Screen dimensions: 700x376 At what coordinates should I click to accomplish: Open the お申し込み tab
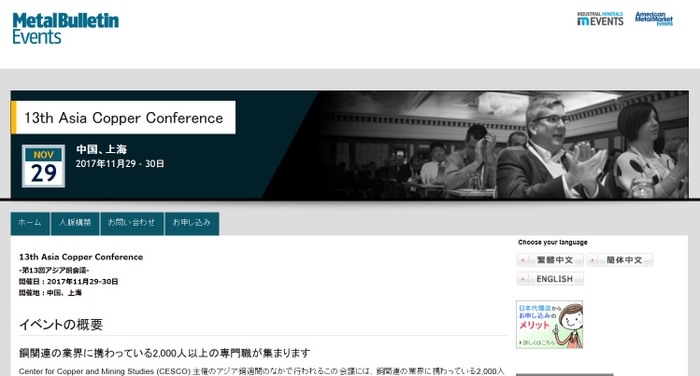pyautogui.click(x=192, y=223)
